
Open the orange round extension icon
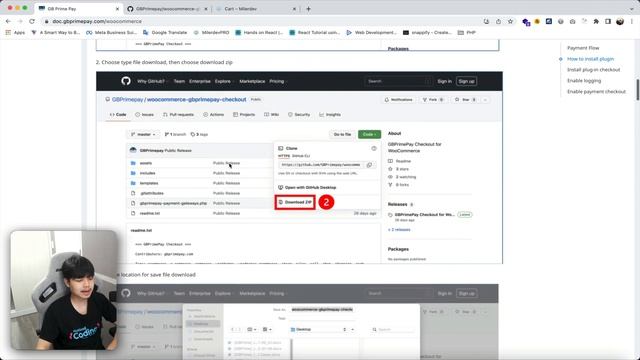(537, 21)
